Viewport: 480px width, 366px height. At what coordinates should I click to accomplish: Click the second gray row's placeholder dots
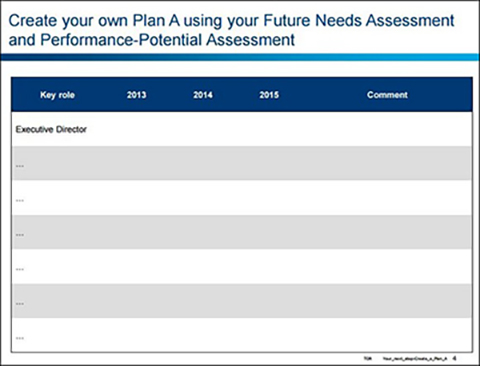click(x=20, y=235)
